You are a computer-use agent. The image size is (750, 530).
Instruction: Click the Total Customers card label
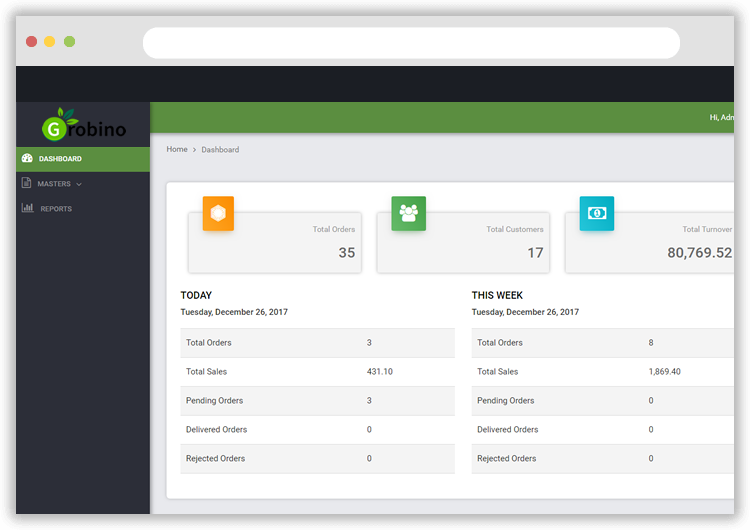[x=515, y=229]
